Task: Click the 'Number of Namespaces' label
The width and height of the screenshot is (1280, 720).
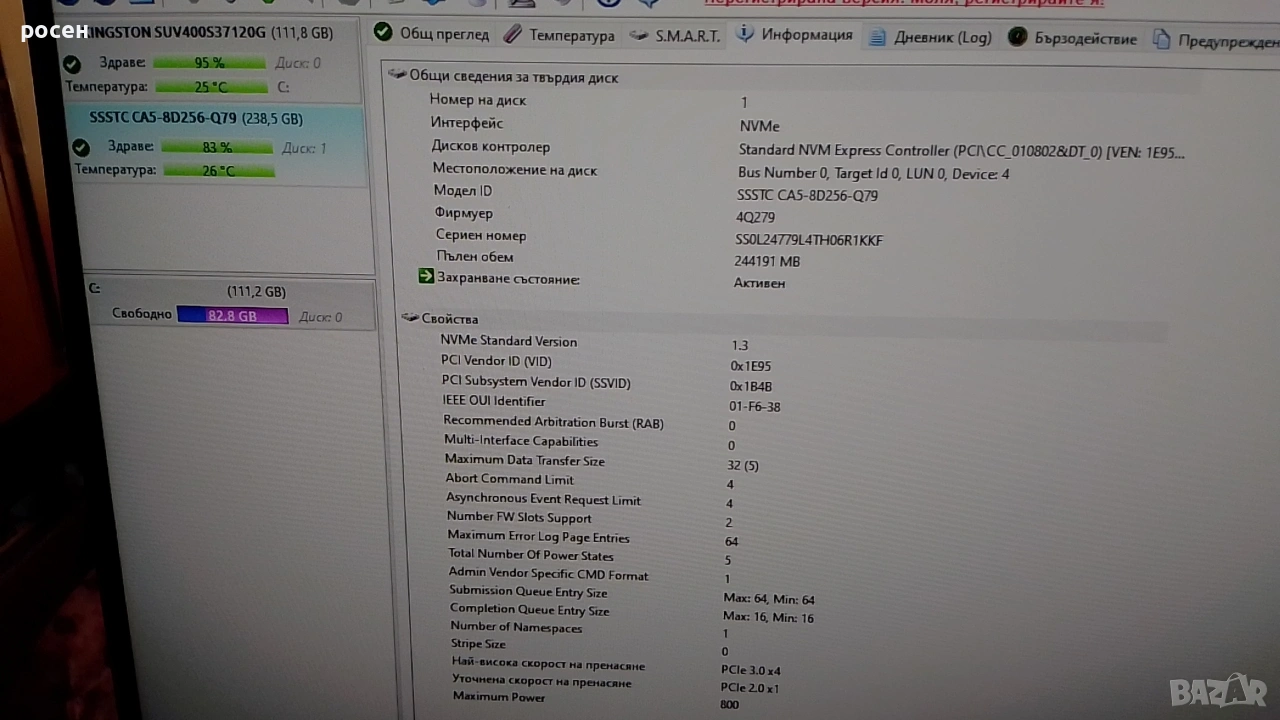Action: pos(516,627)
